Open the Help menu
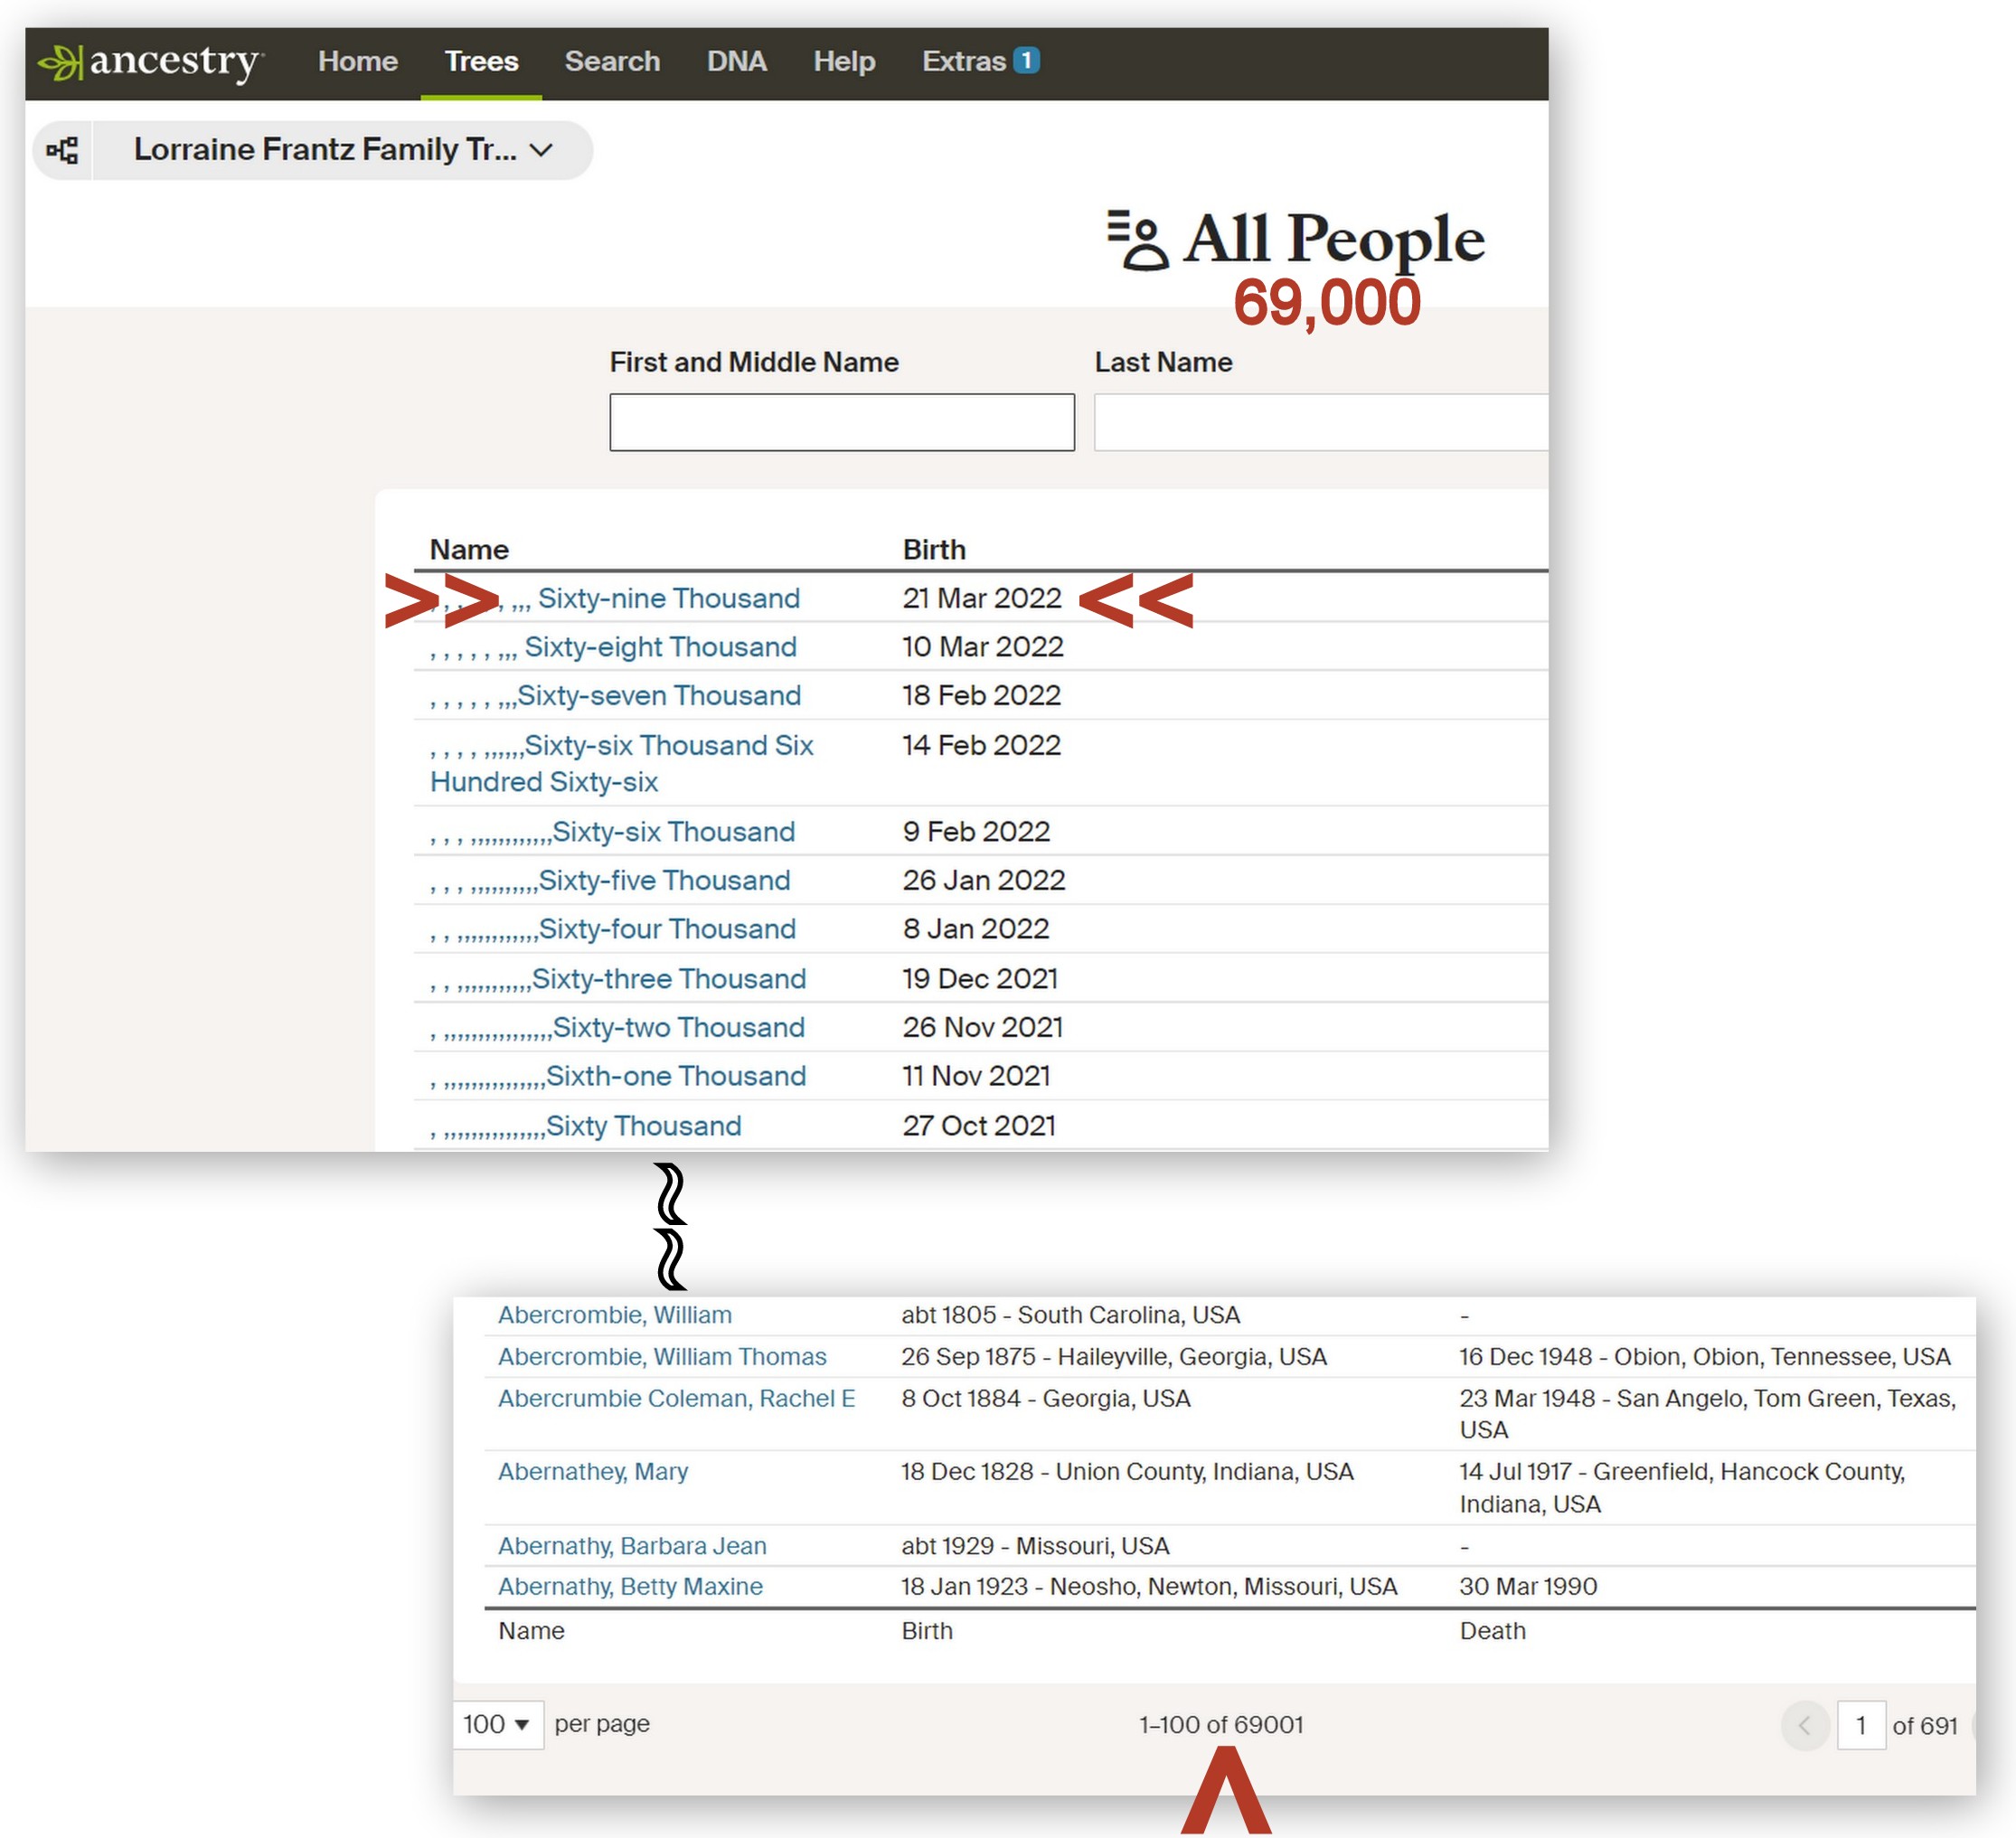Viewport: 2016px width, 1838px height. click(844, 62)
